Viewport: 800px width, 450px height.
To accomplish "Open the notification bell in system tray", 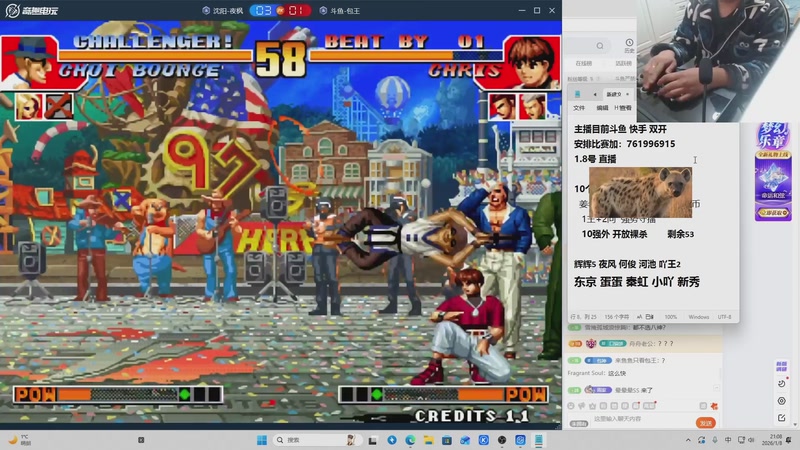I will point(790,440).
